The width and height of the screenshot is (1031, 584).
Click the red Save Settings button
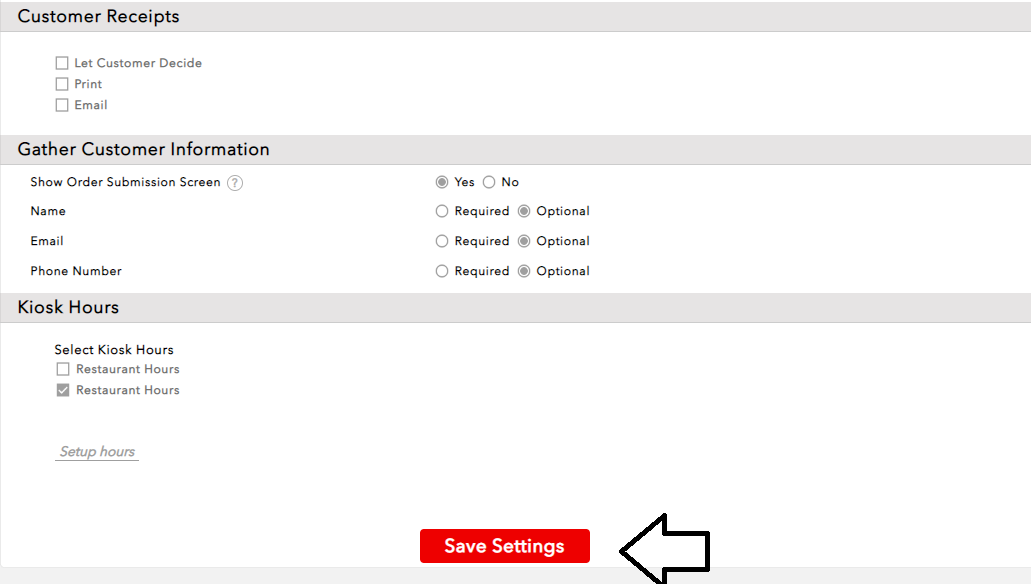(504, 546)
